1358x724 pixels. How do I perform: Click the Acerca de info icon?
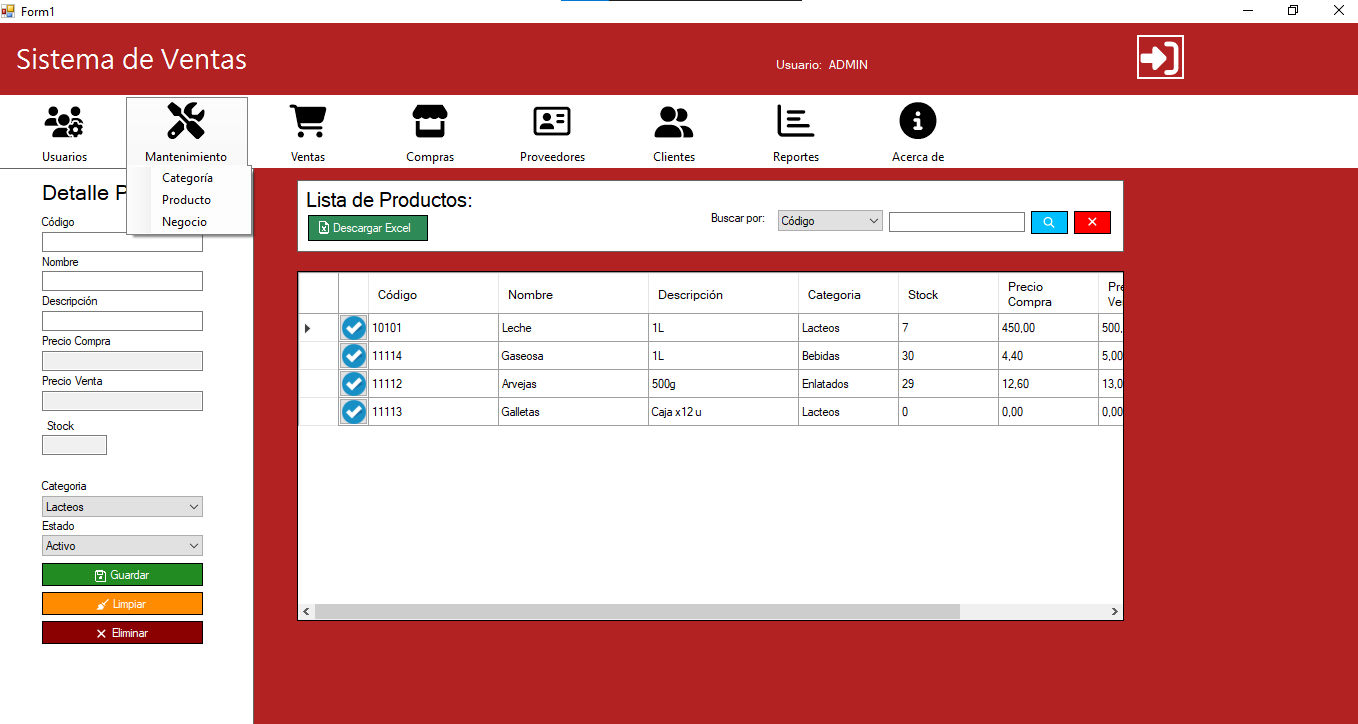click(917, 122)
